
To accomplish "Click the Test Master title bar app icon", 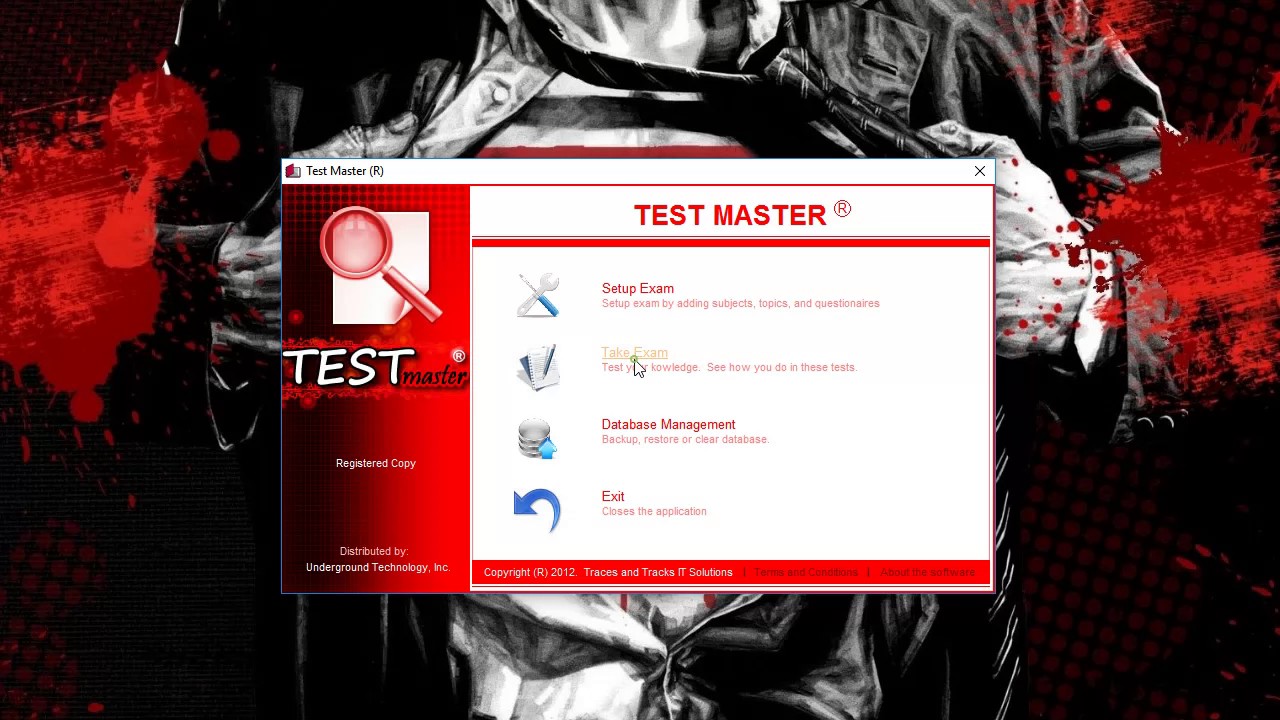I will pyautogui.click(x=293, y=171).
